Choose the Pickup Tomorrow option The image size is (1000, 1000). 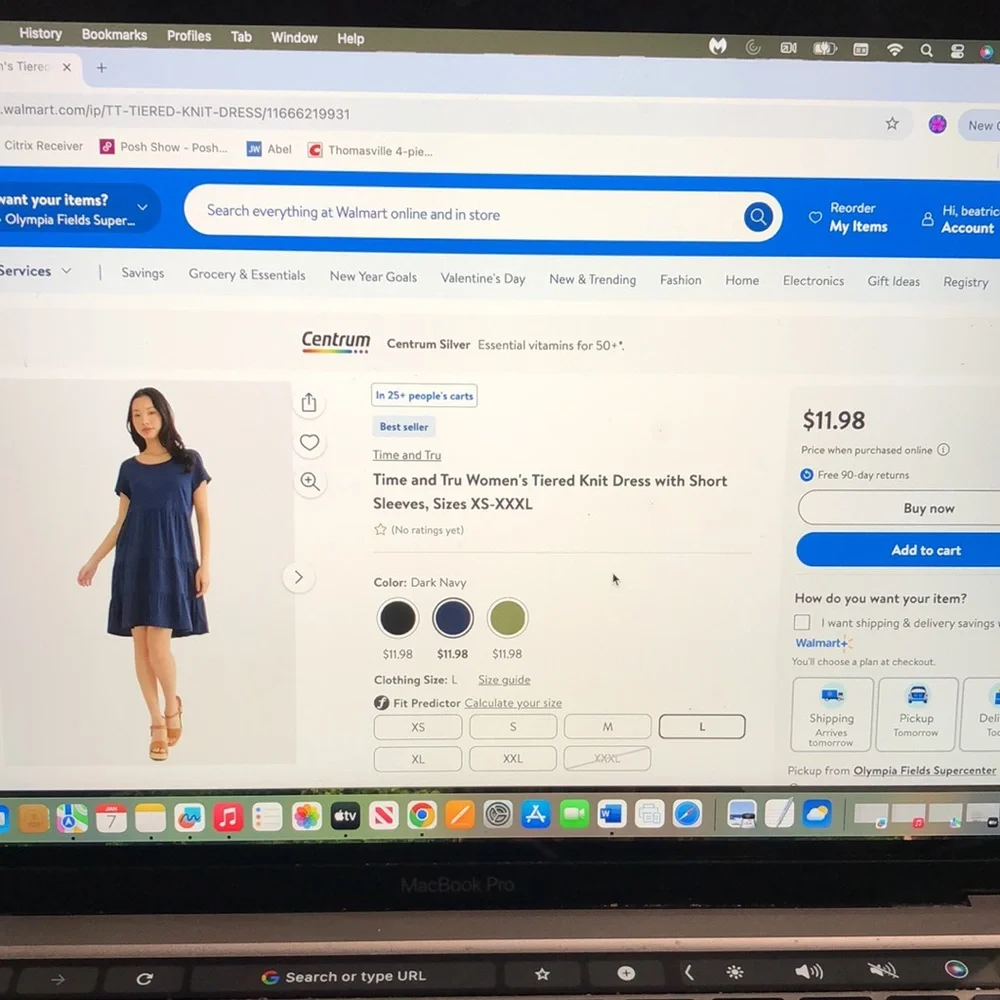point(916,714)
